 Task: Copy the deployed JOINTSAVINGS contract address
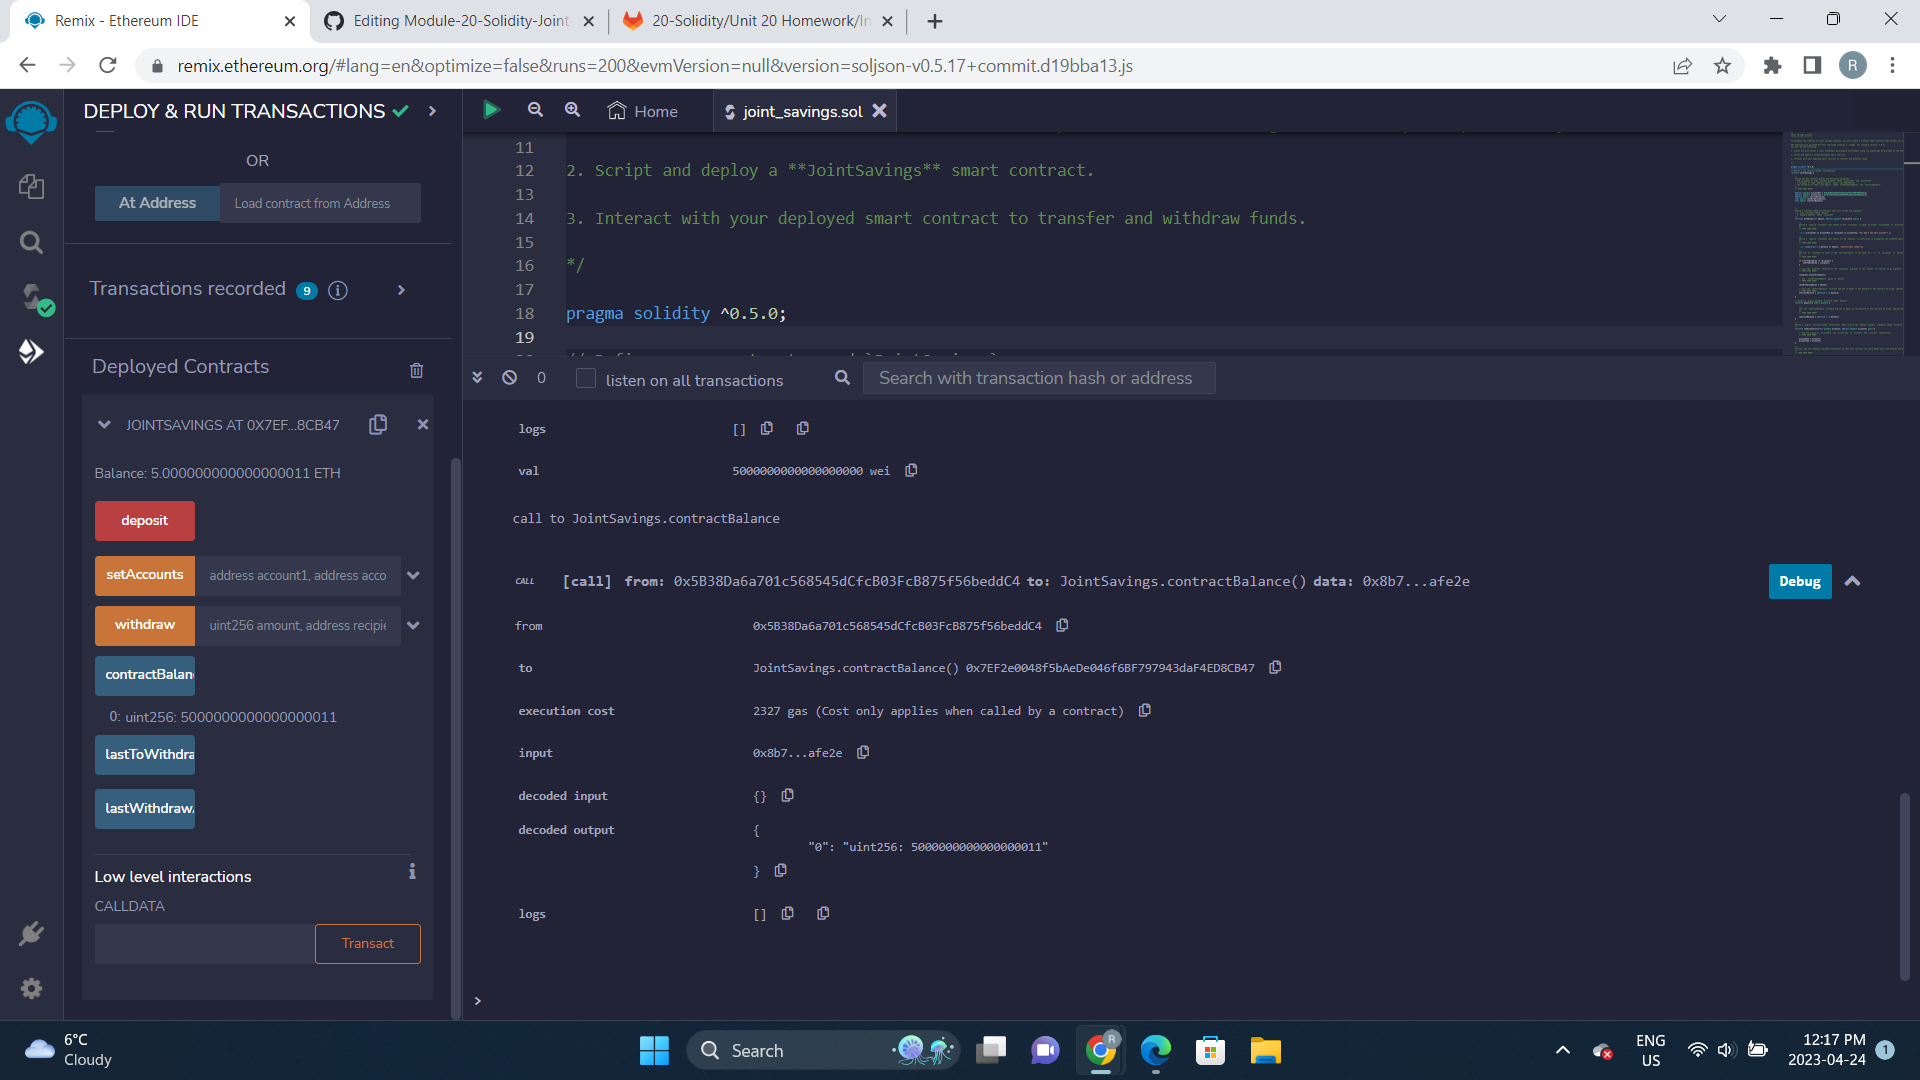tap(378, 424)
